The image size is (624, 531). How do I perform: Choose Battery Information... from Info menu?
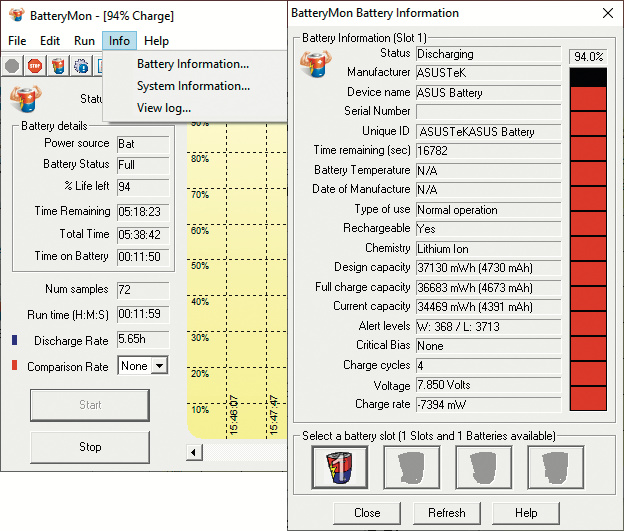(193, 64)
